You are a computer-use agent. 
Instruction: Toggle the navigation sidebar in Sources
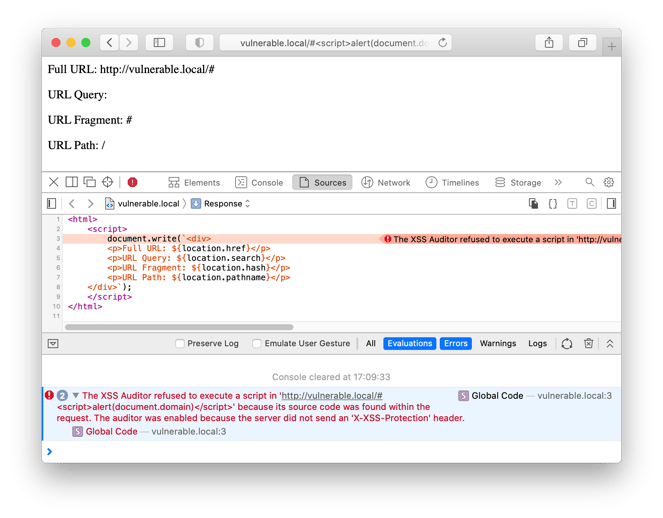(x=52, y=204)
